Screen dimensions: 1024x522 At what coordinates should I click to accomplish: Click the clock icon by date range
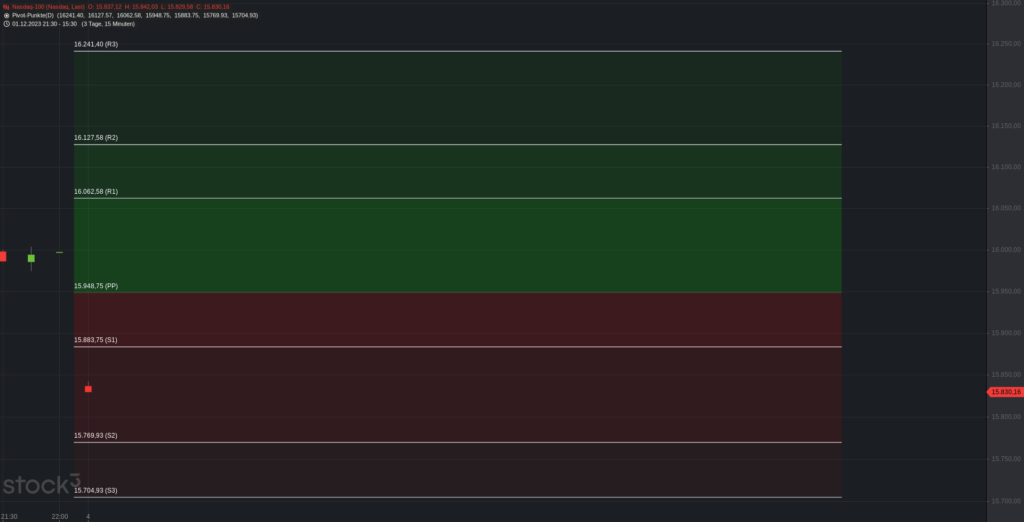pos(6,24)
